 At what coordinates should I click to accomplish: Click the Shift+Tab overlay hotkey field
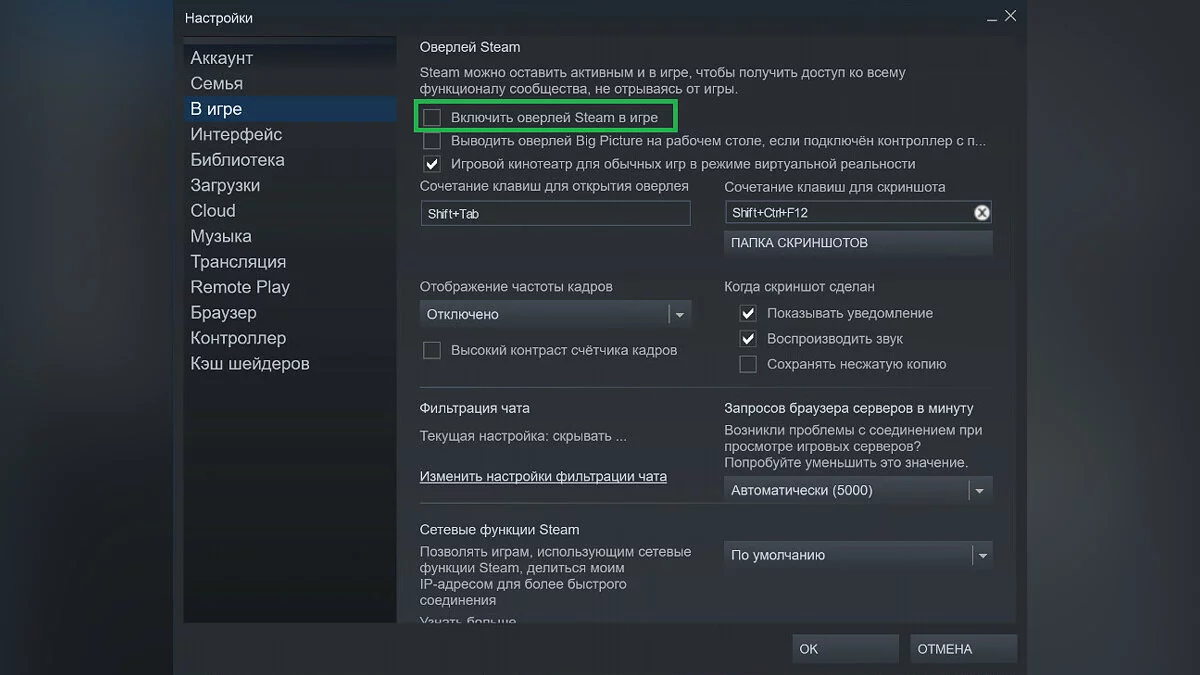click(555, 213)
